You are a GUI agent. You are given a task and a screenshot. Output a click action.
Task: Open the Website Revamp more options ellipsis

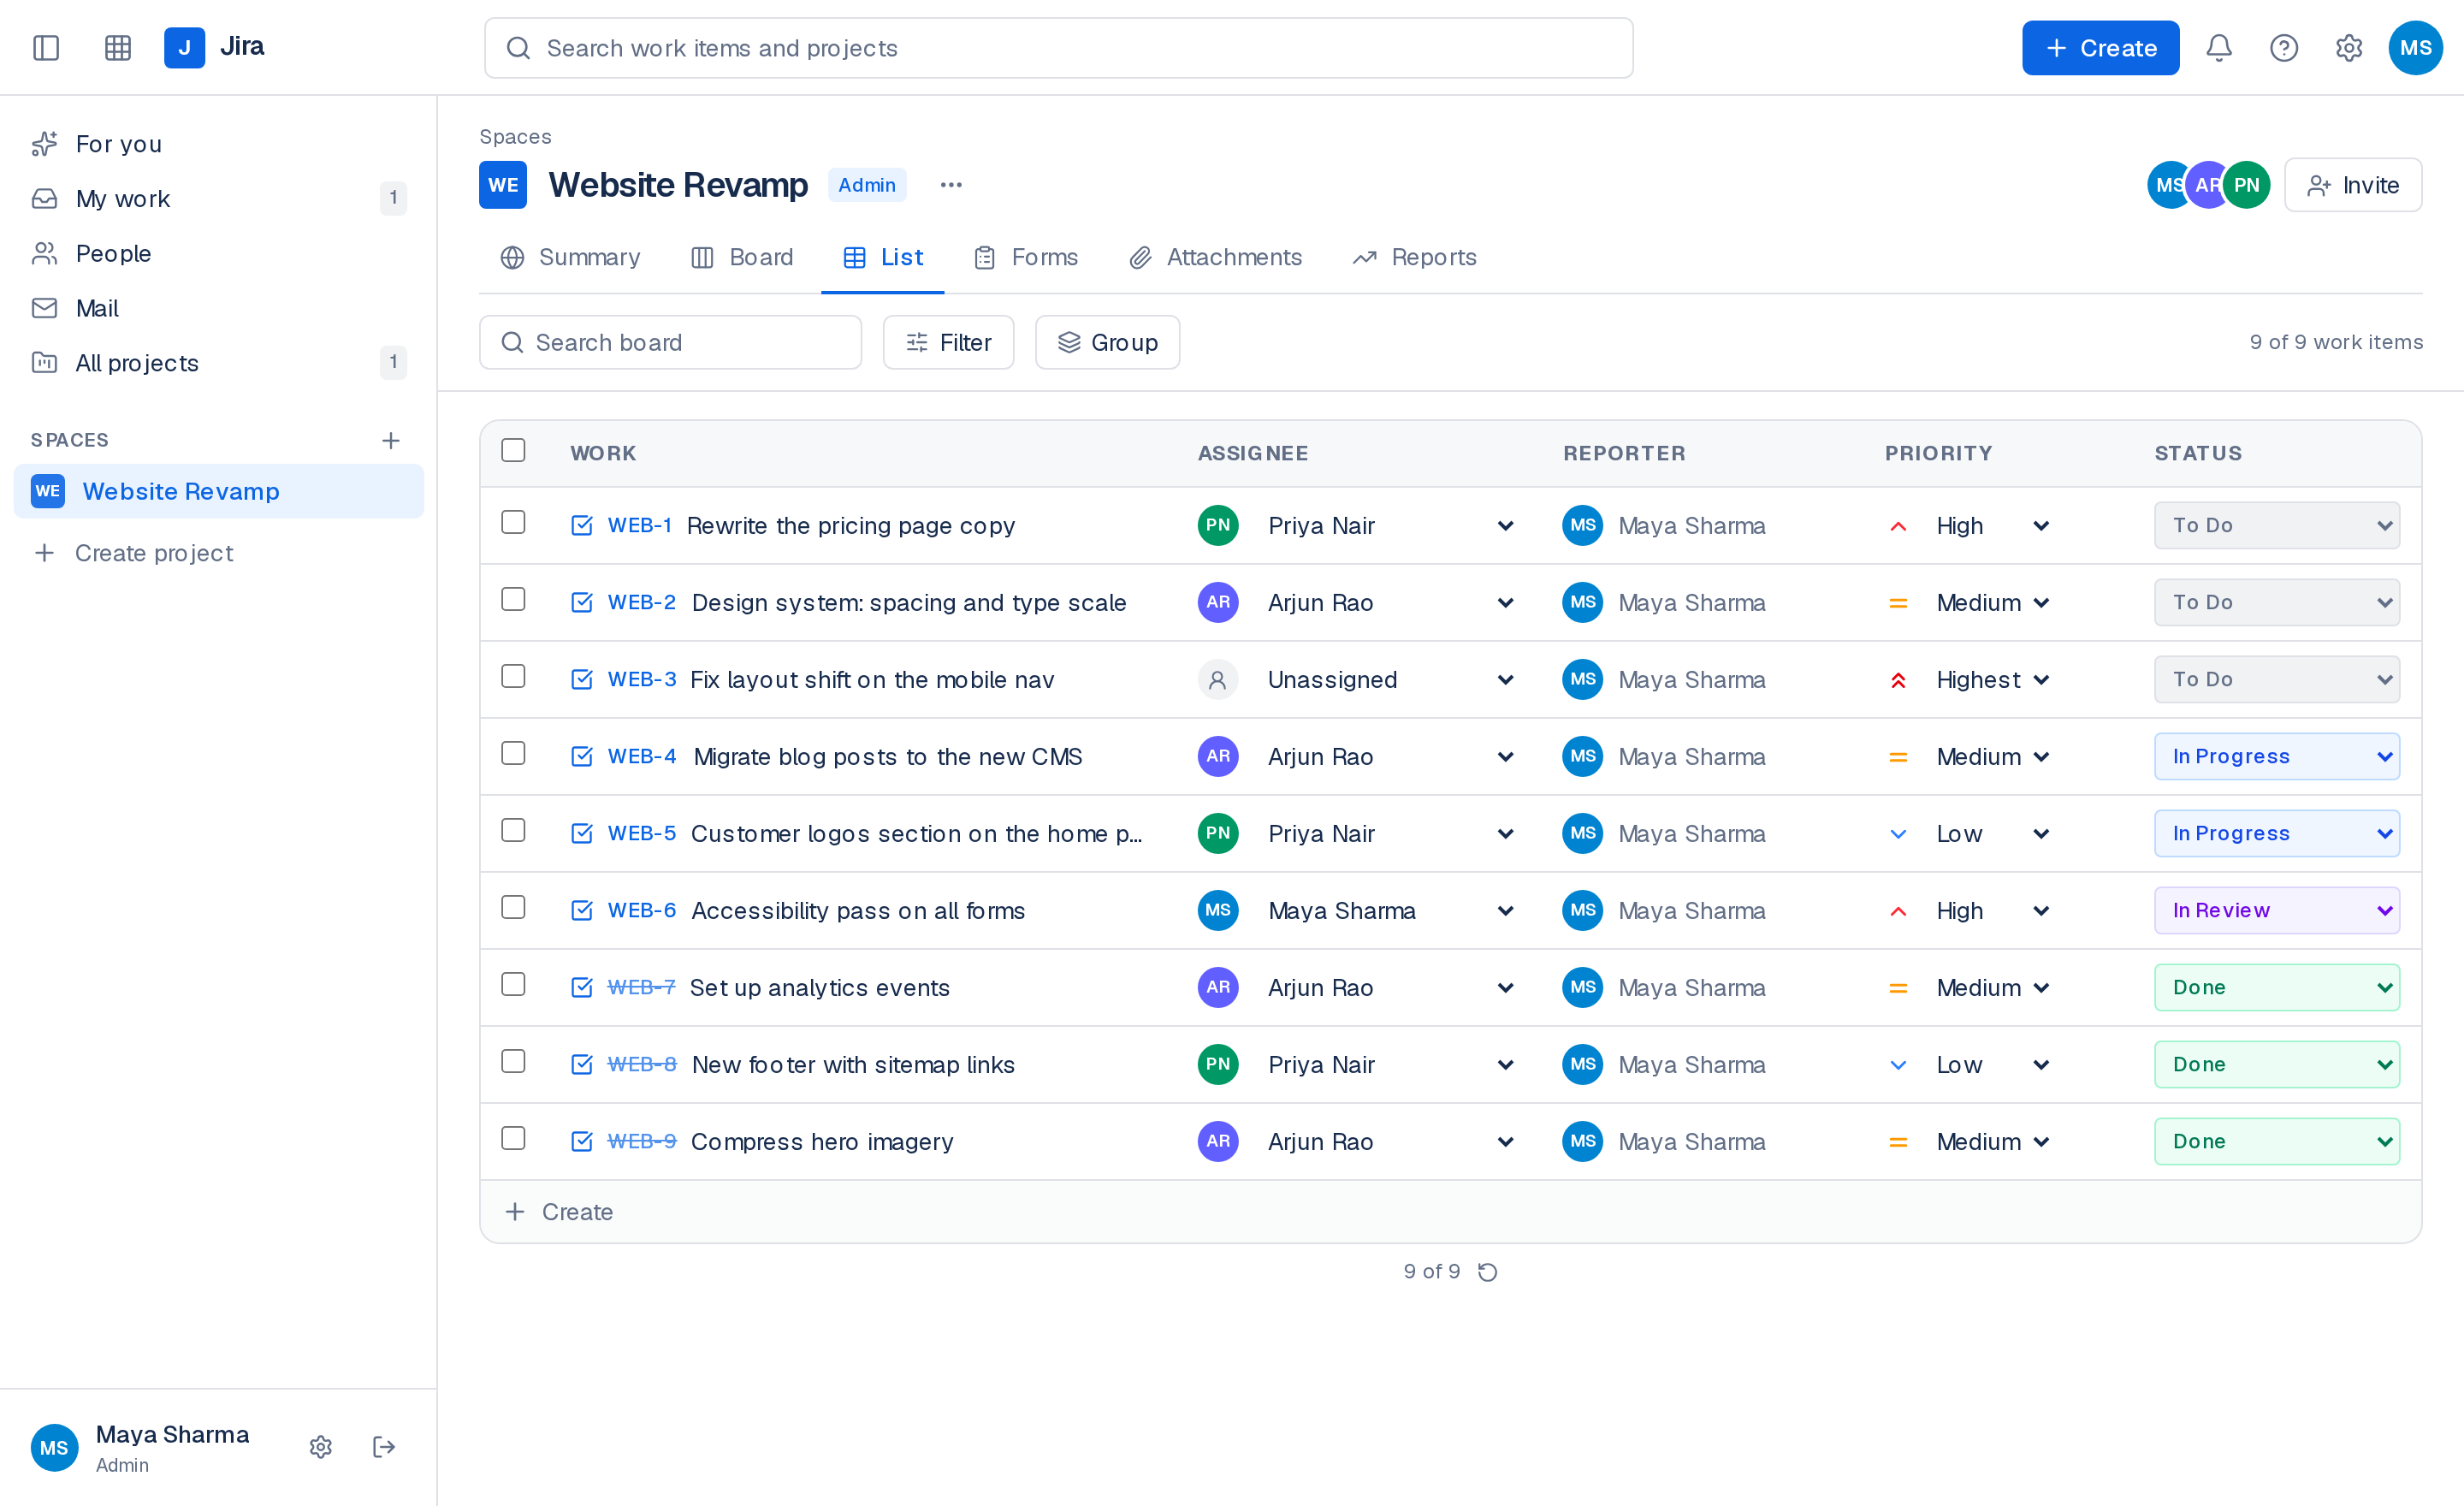coord(951,185)
